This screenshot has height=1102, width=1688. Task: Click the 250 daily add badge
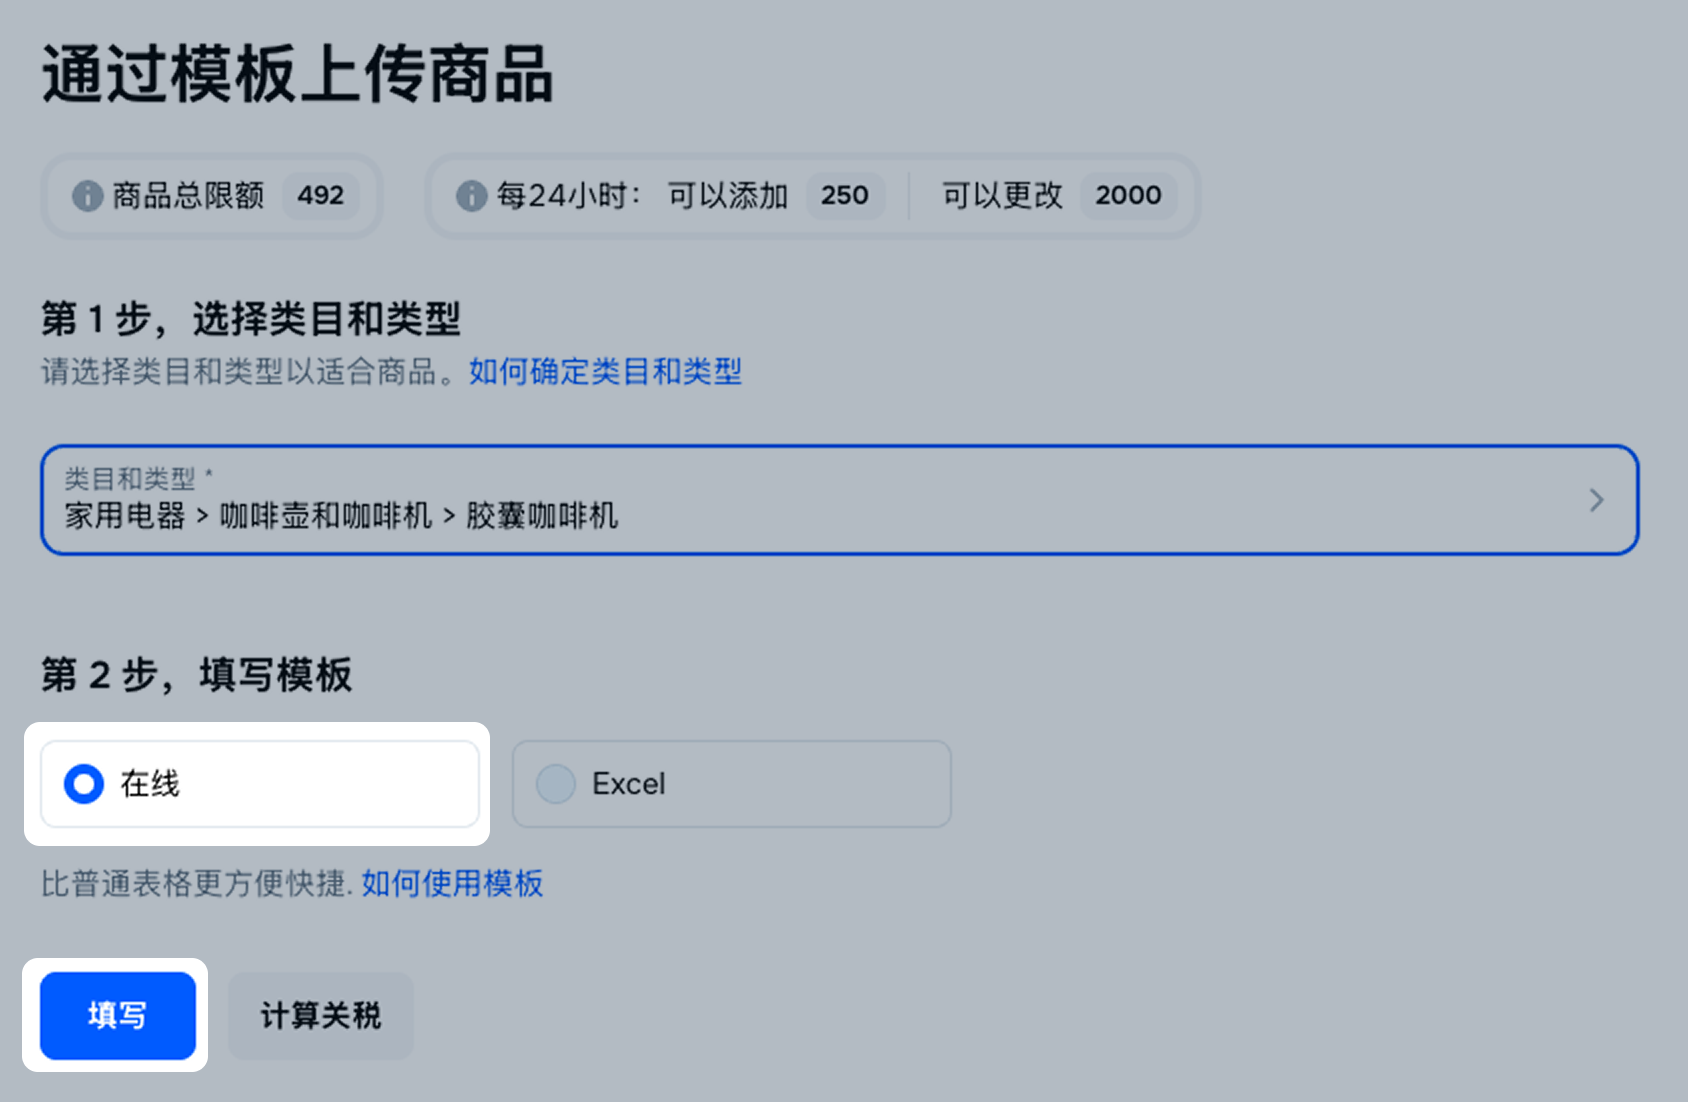click(x=844, y=195)
